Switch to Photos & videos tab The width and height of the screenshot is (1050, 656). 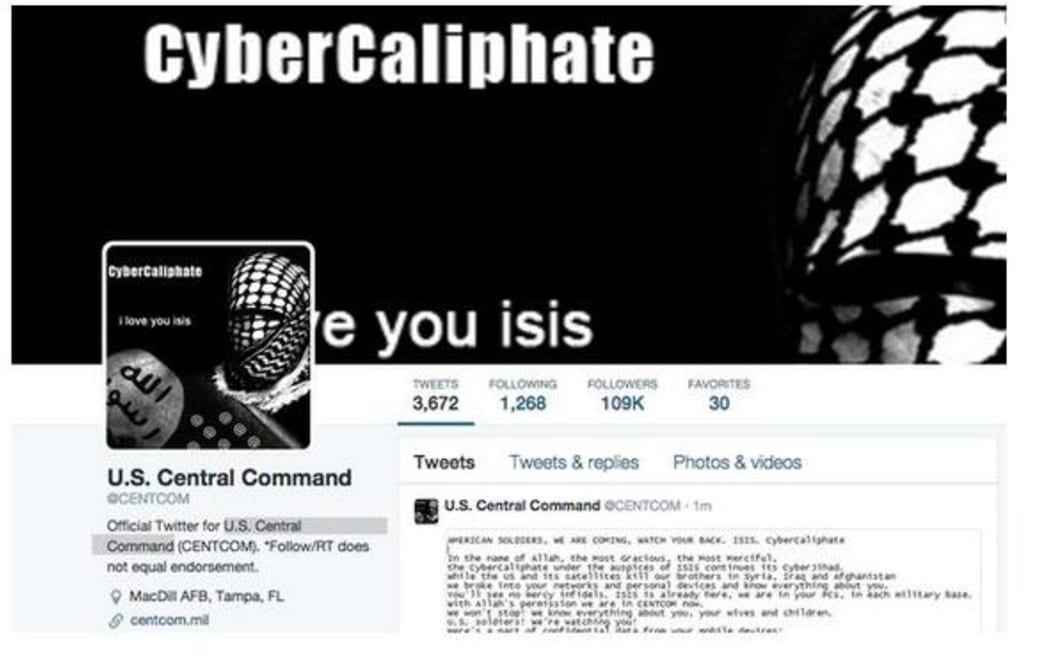click(x=737, y=463)
